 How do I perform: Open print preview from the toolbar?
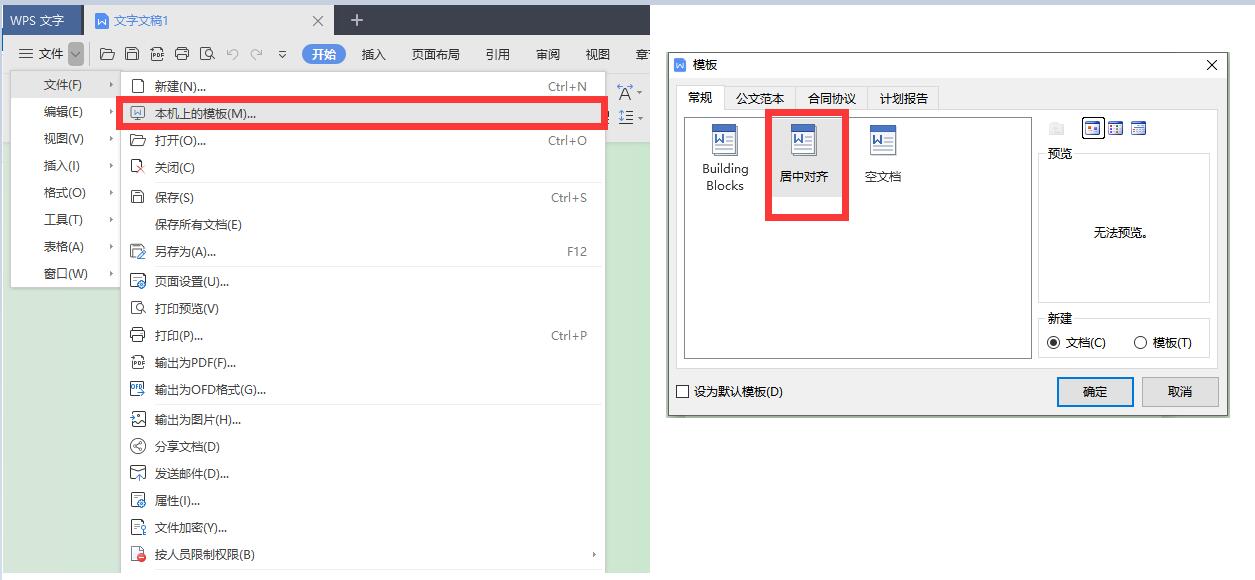pyautogui.click(x=207, y=54)
